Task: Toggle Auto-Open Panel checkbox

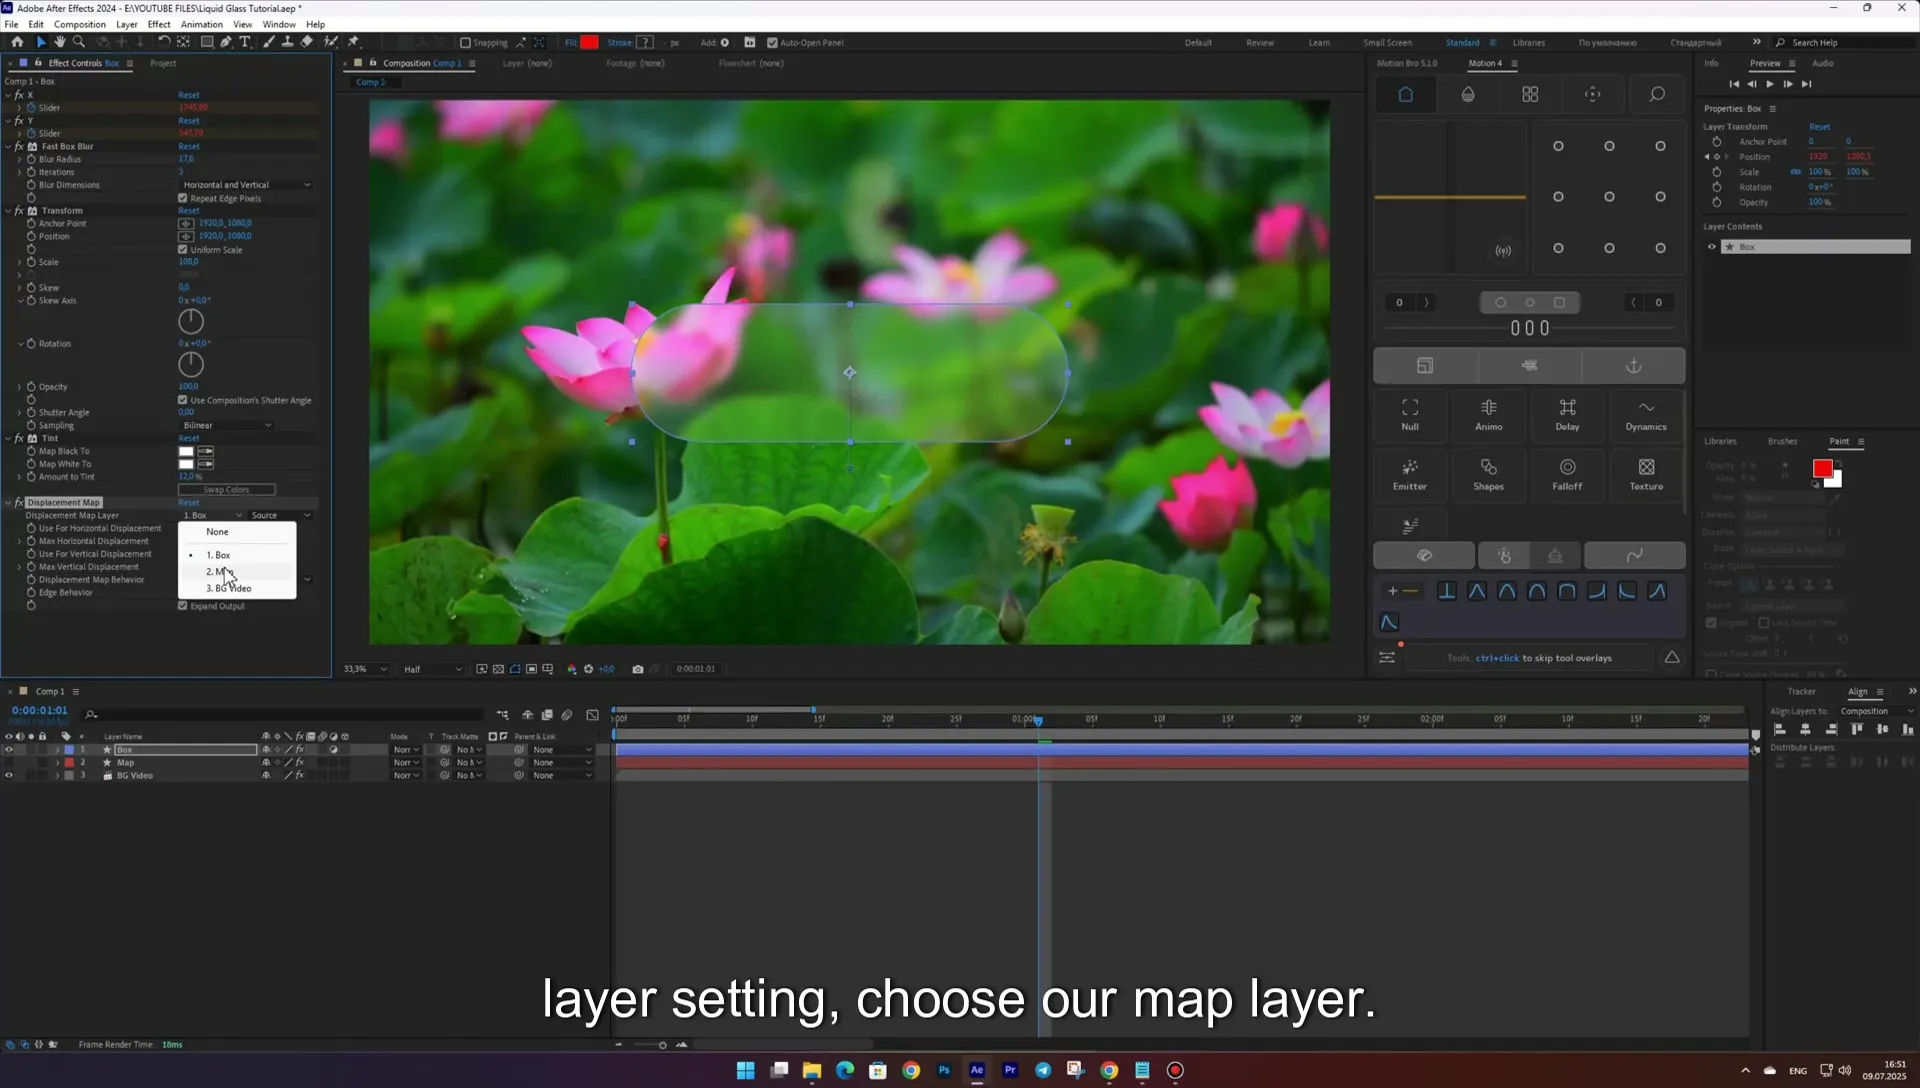Action: [772, 43]
